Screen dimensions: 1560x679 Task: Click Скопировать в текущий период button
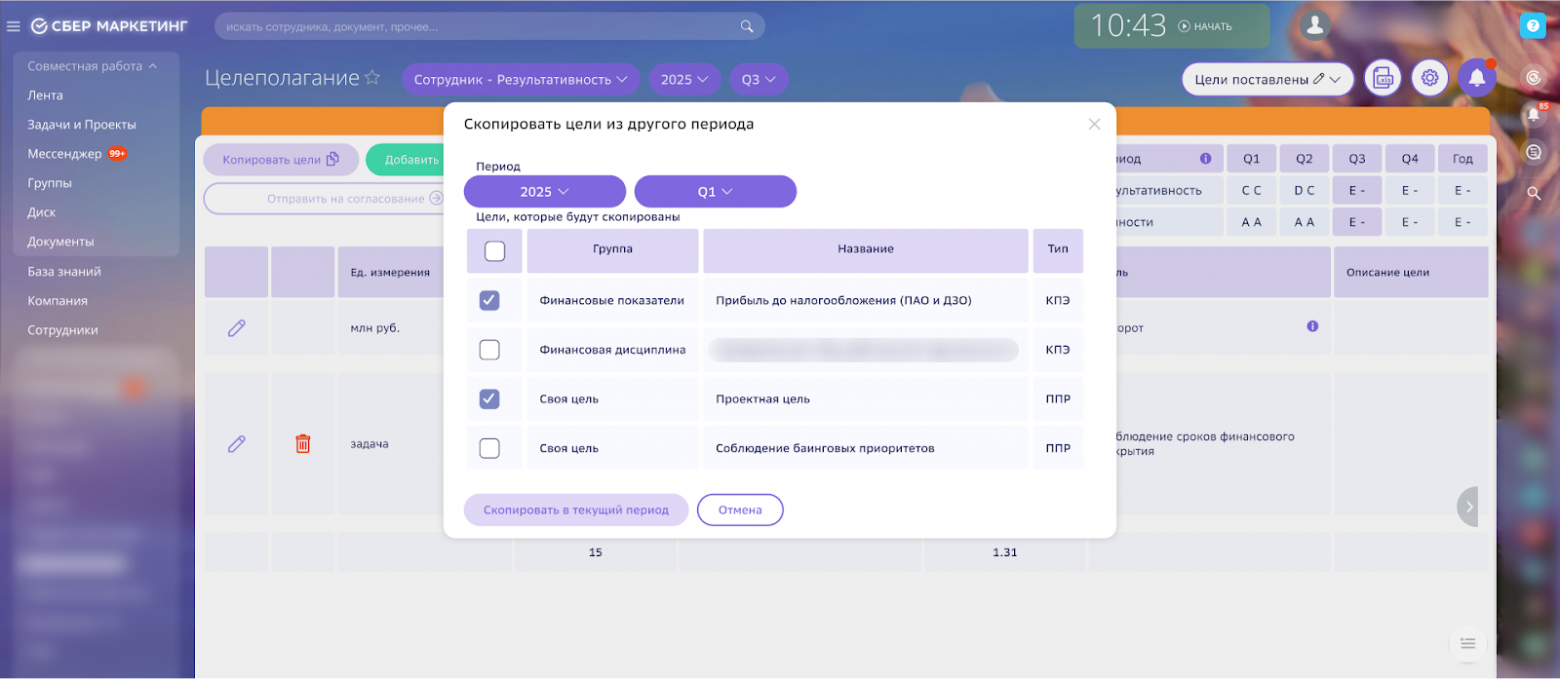click(576, 509)
